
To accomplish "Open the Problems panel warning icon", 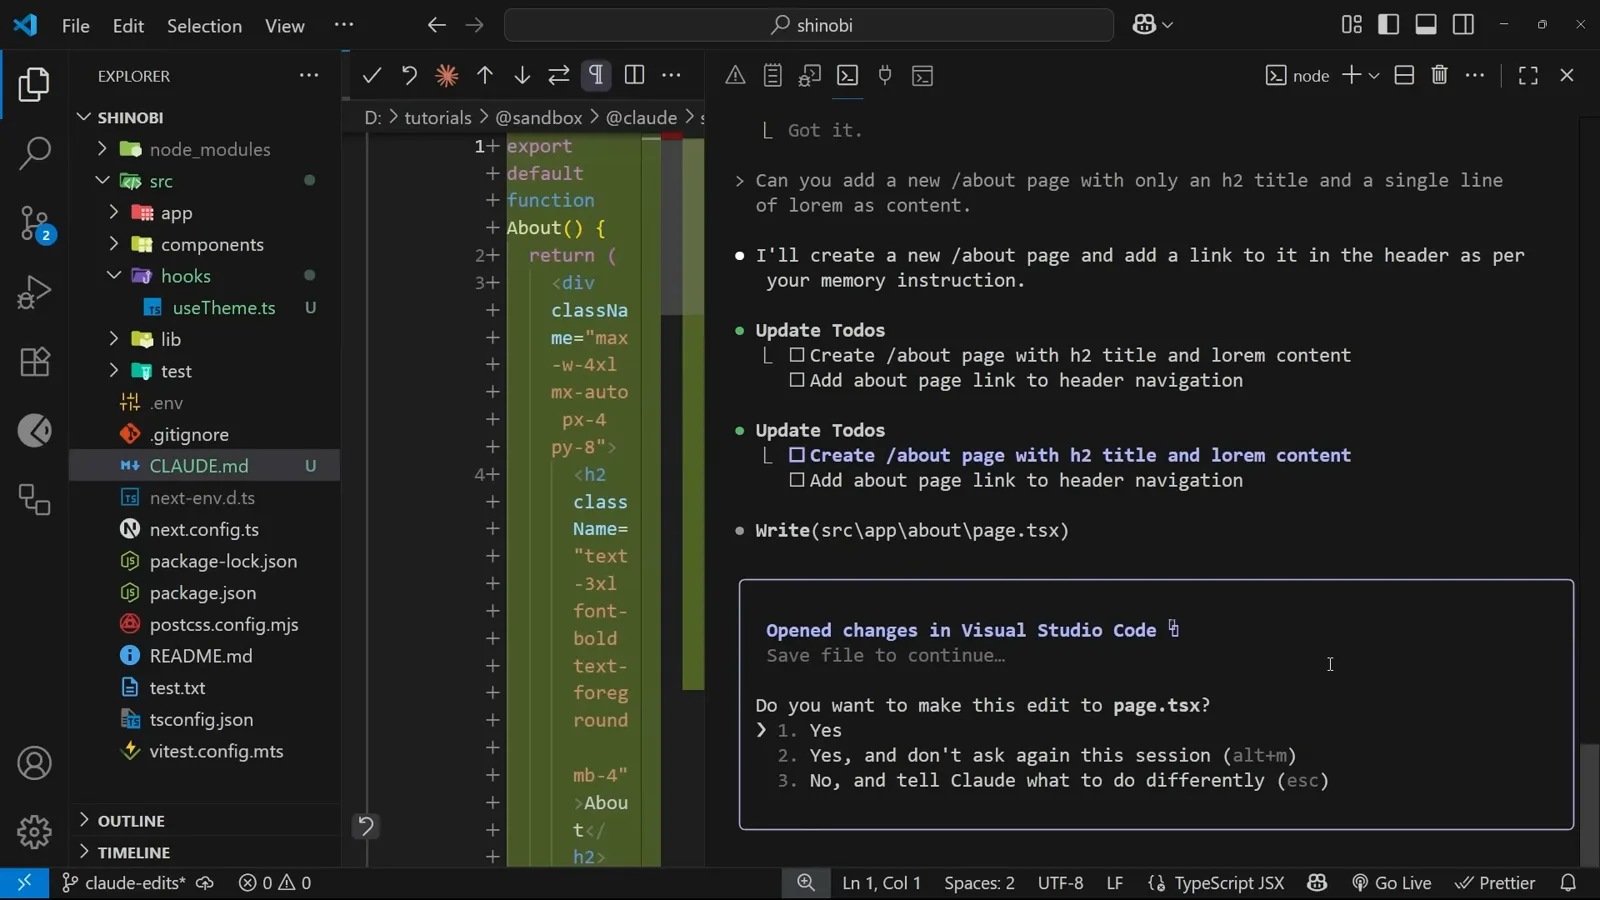I will coord(735,75).
